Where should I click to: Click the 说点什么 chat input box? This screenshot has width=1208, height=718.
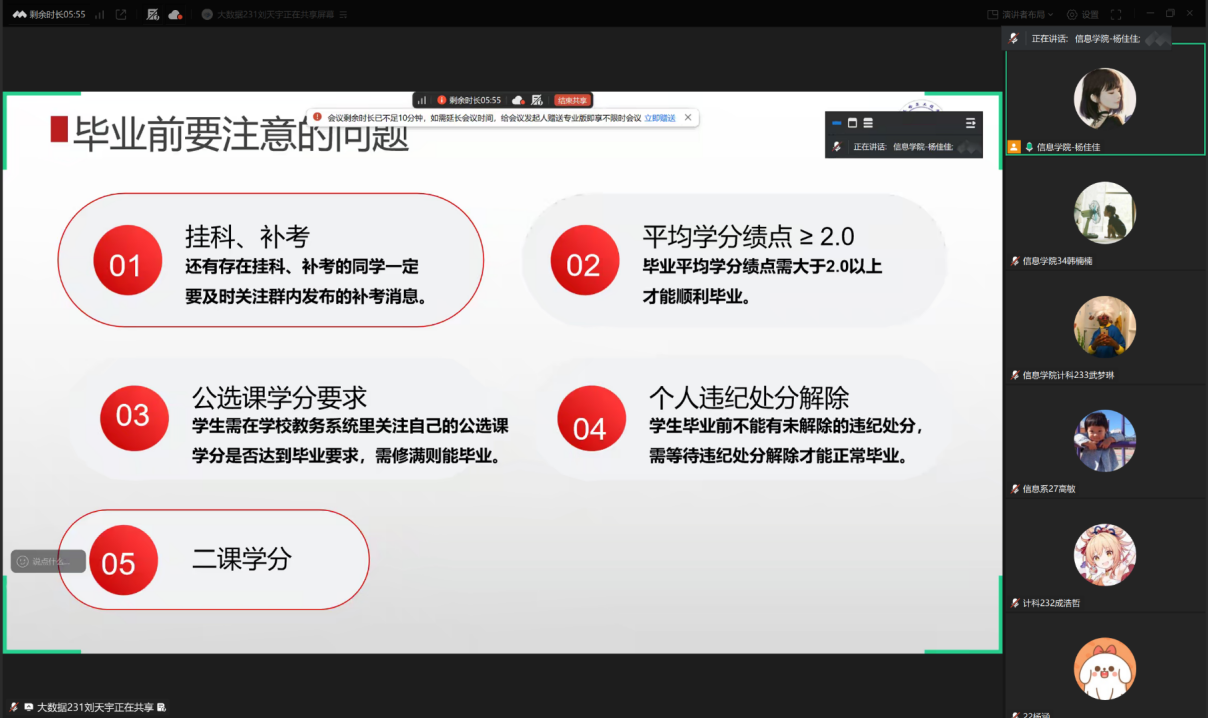(x=48, y=561)
